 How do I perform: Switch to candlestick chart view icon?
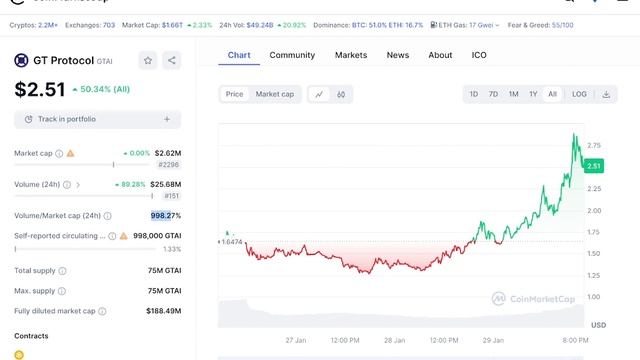click(341, 94)
